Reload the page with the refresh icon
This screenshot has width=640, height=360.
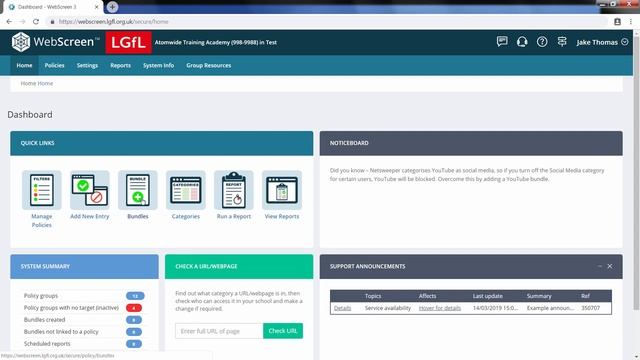[x=36, y=22]
